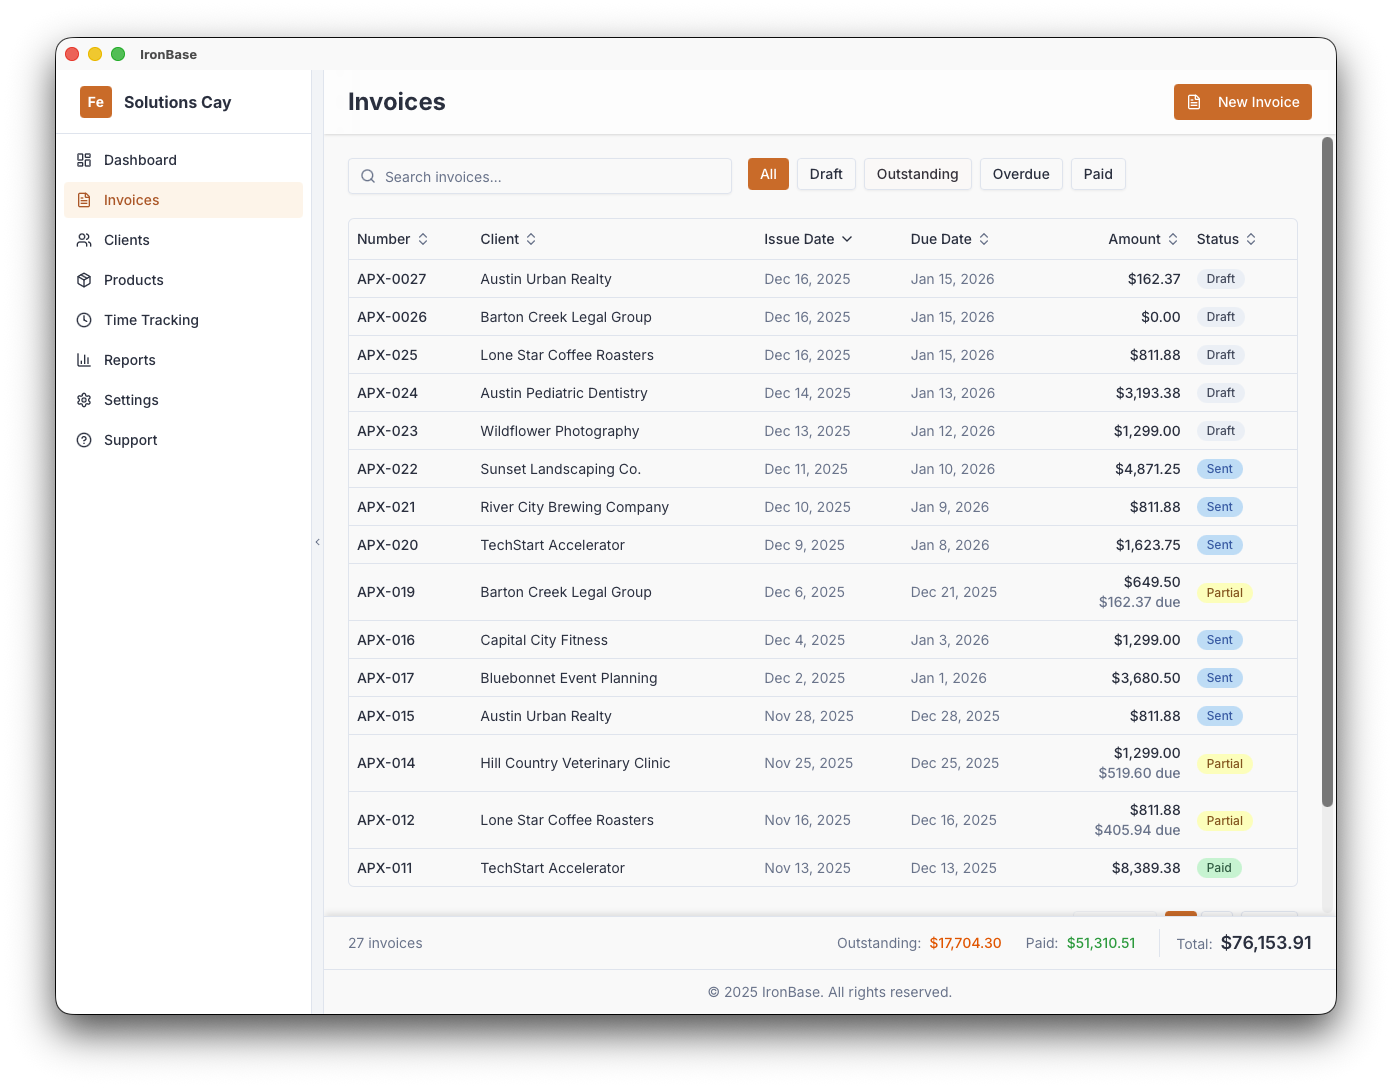Viewport: 1392px width, 1088px height.
Task: Sort by Amount using its chevron
Action: tap(1172, 239)
